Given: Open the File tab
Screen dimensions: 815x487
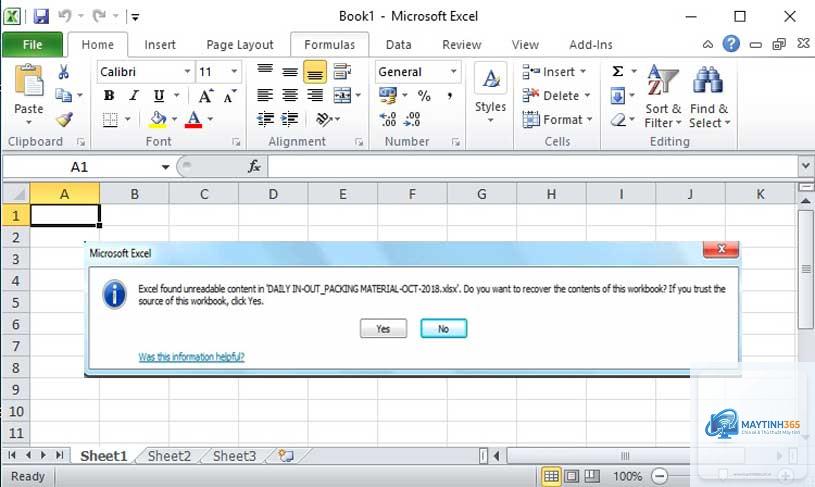Looking at the screenshot, I should point(32,45).
